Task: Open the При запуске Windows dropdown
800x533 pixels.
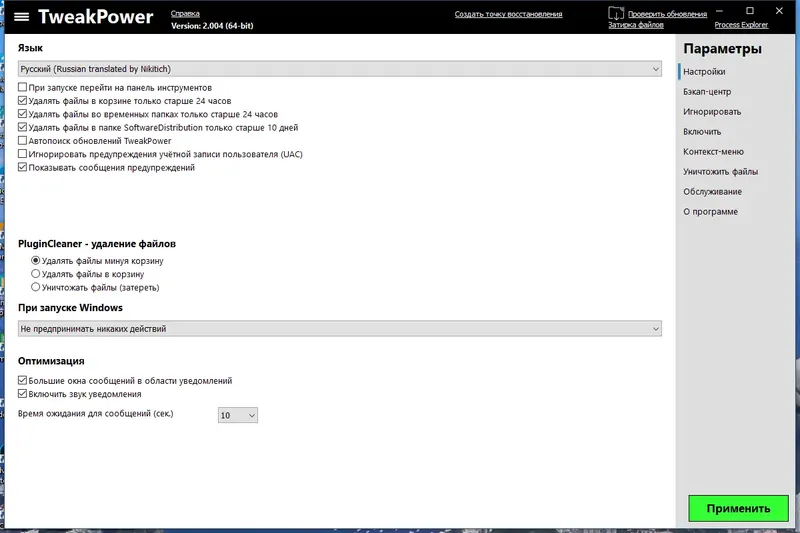Action: 340,328
